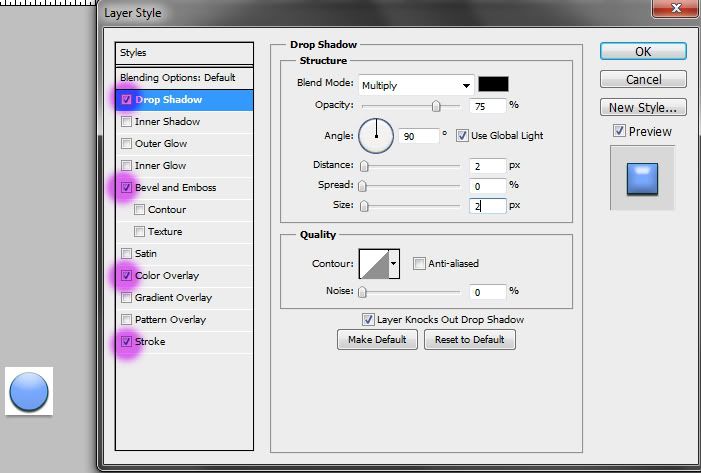Uncheck the Bevel and Emboss checkbox
Viewport: 701px width, 473px height.
(x=127, y=187)
